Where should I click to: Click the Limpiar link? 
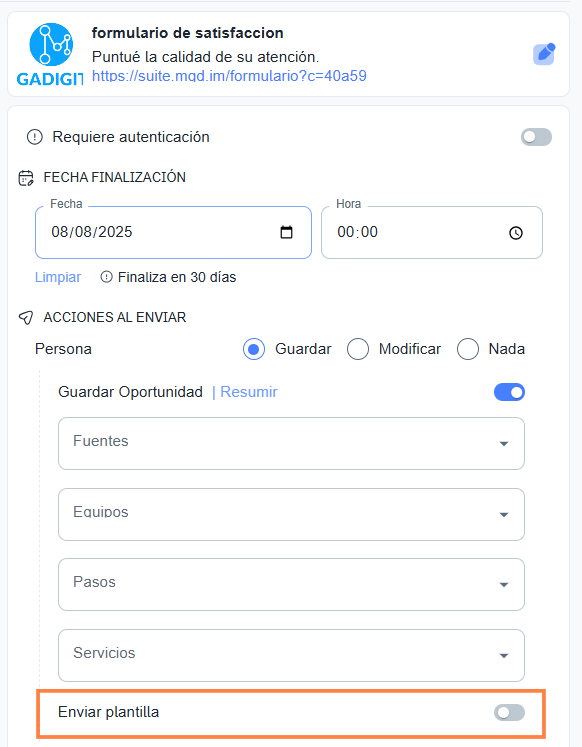click(58, 277)
